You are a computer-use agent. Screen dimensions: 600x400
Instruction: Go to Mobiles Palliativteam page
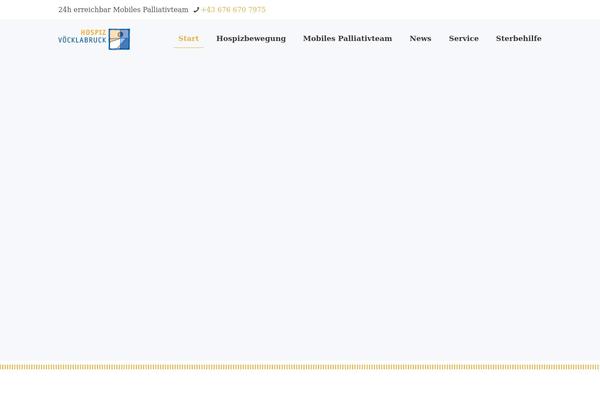point(347,39)
